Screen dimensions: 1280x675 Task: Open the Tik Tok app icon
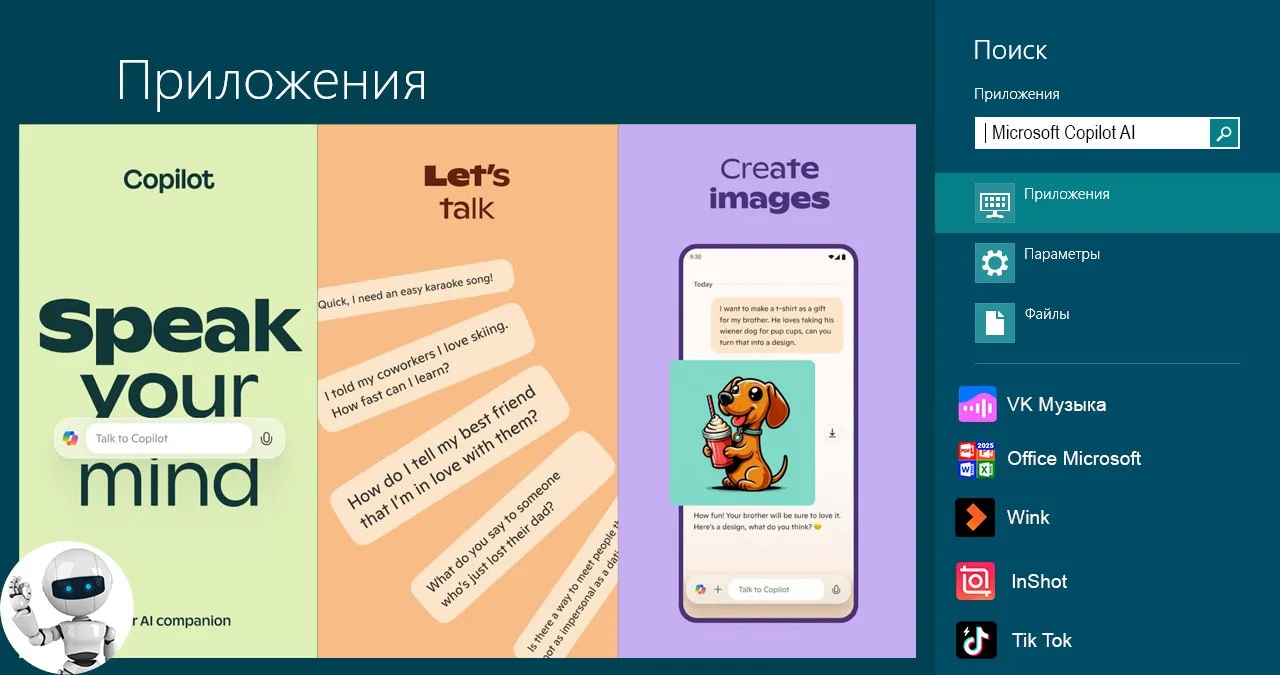pyautogui.click(x=976, y=640)
